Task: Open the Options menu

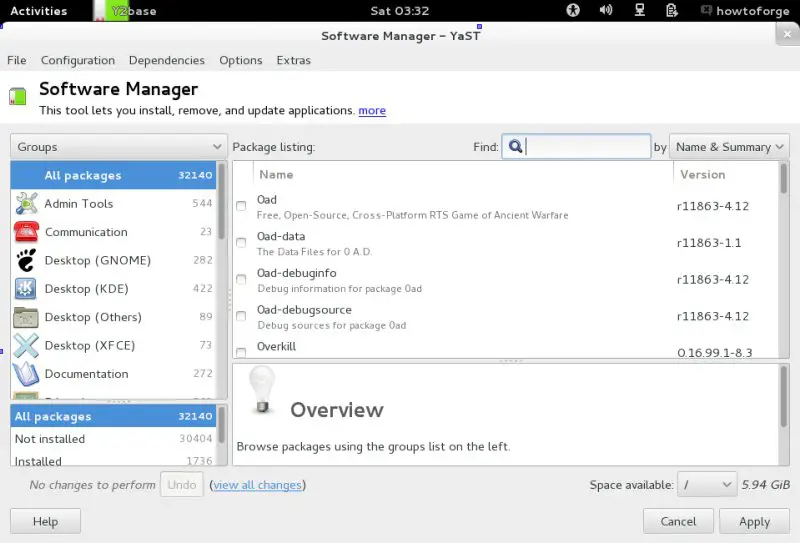Action: pos(241,60)
